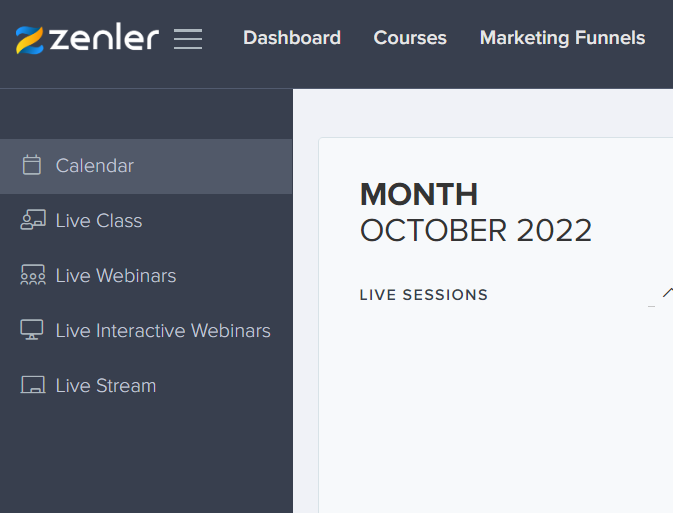Open the Live Class section
The image size is (673, 513).
[x=146, y=221]
